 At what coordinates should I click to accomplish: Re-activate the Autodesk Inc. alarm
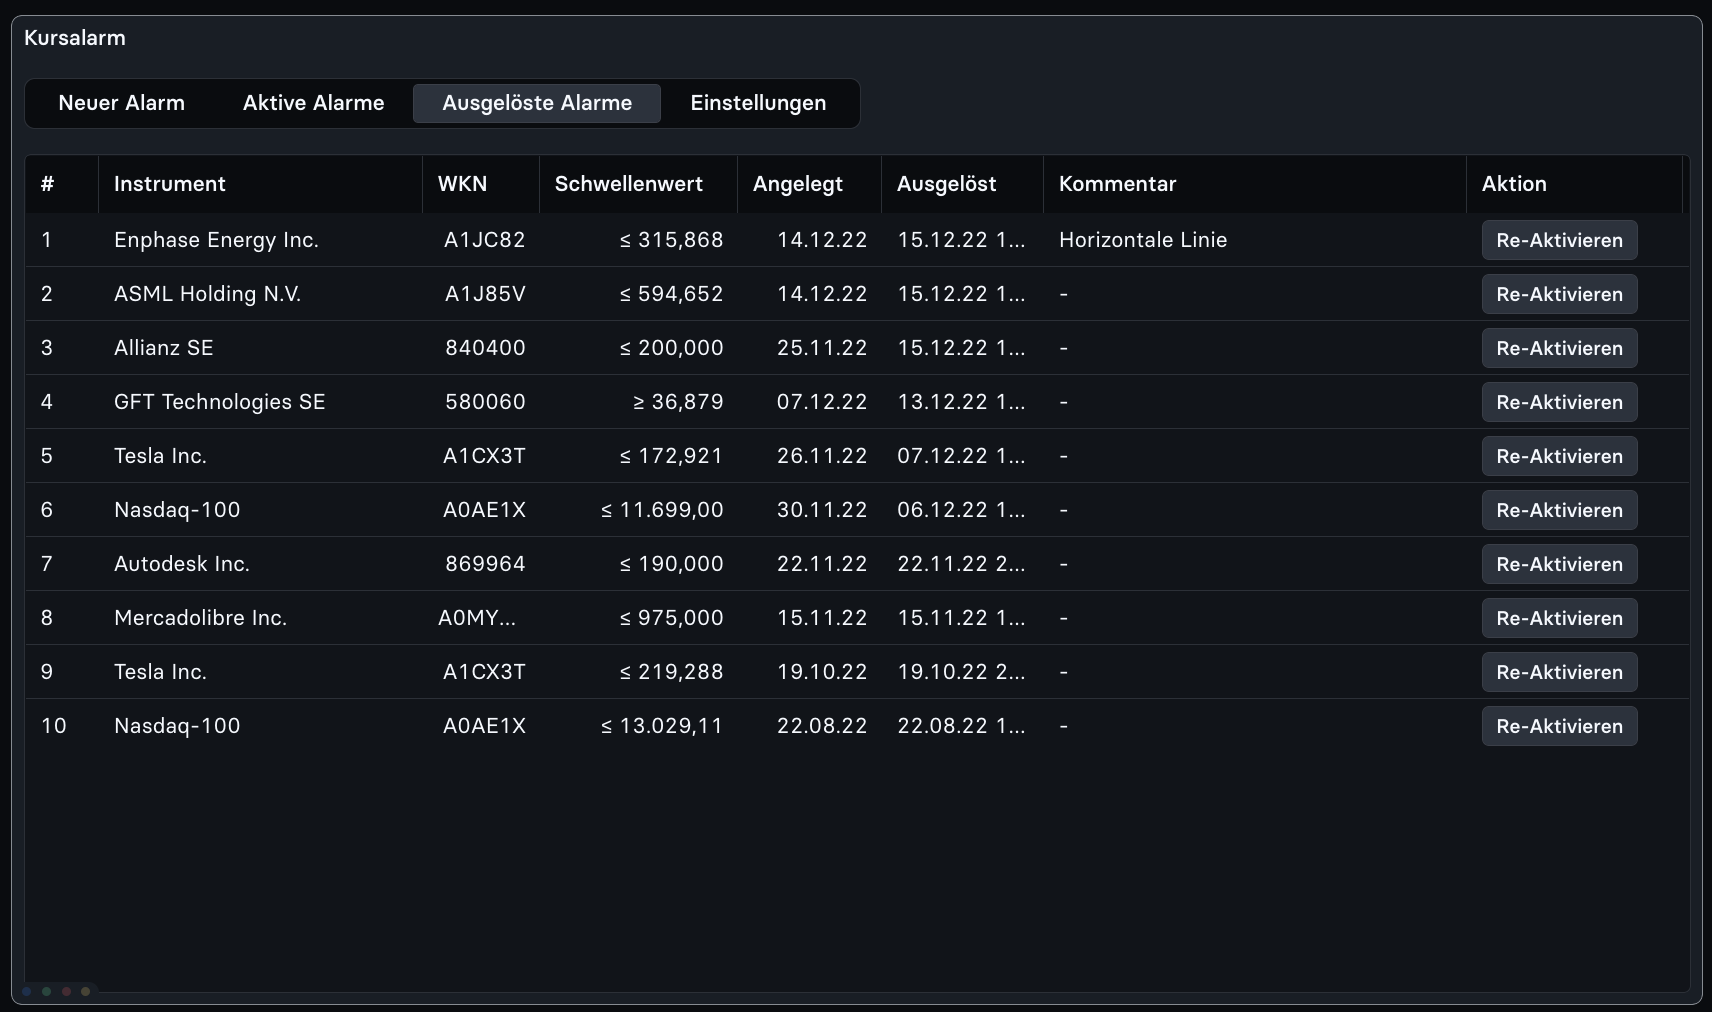pyautogui.click(x=1559, y=564)
